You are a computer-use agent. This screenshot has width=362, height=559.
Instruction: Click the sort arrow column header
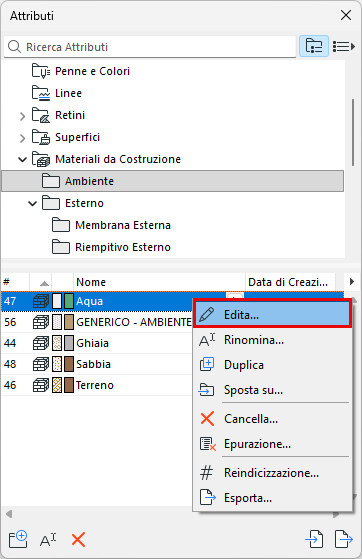point(41,282)
